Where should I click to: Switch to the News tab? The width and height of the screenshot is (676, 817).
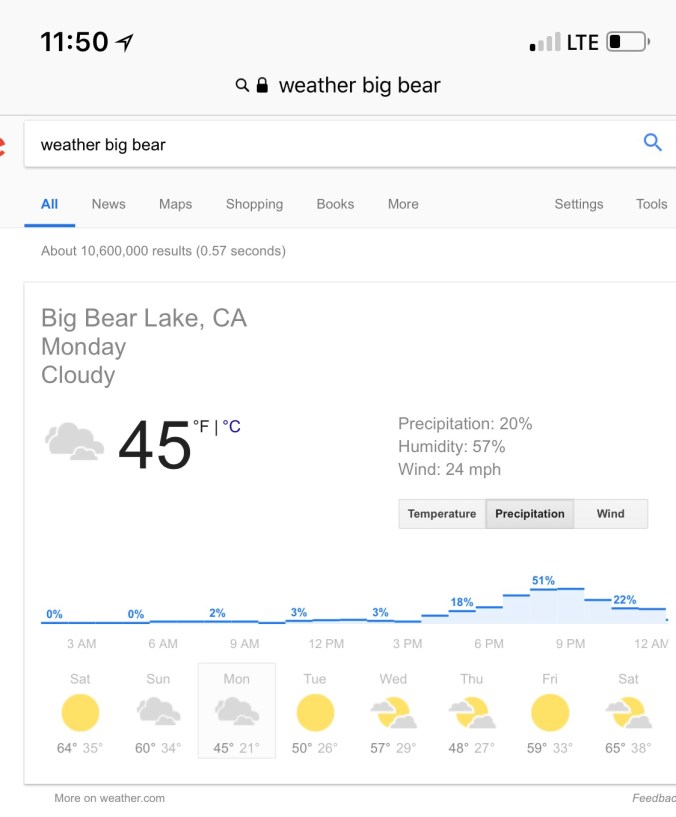[109, 204]
